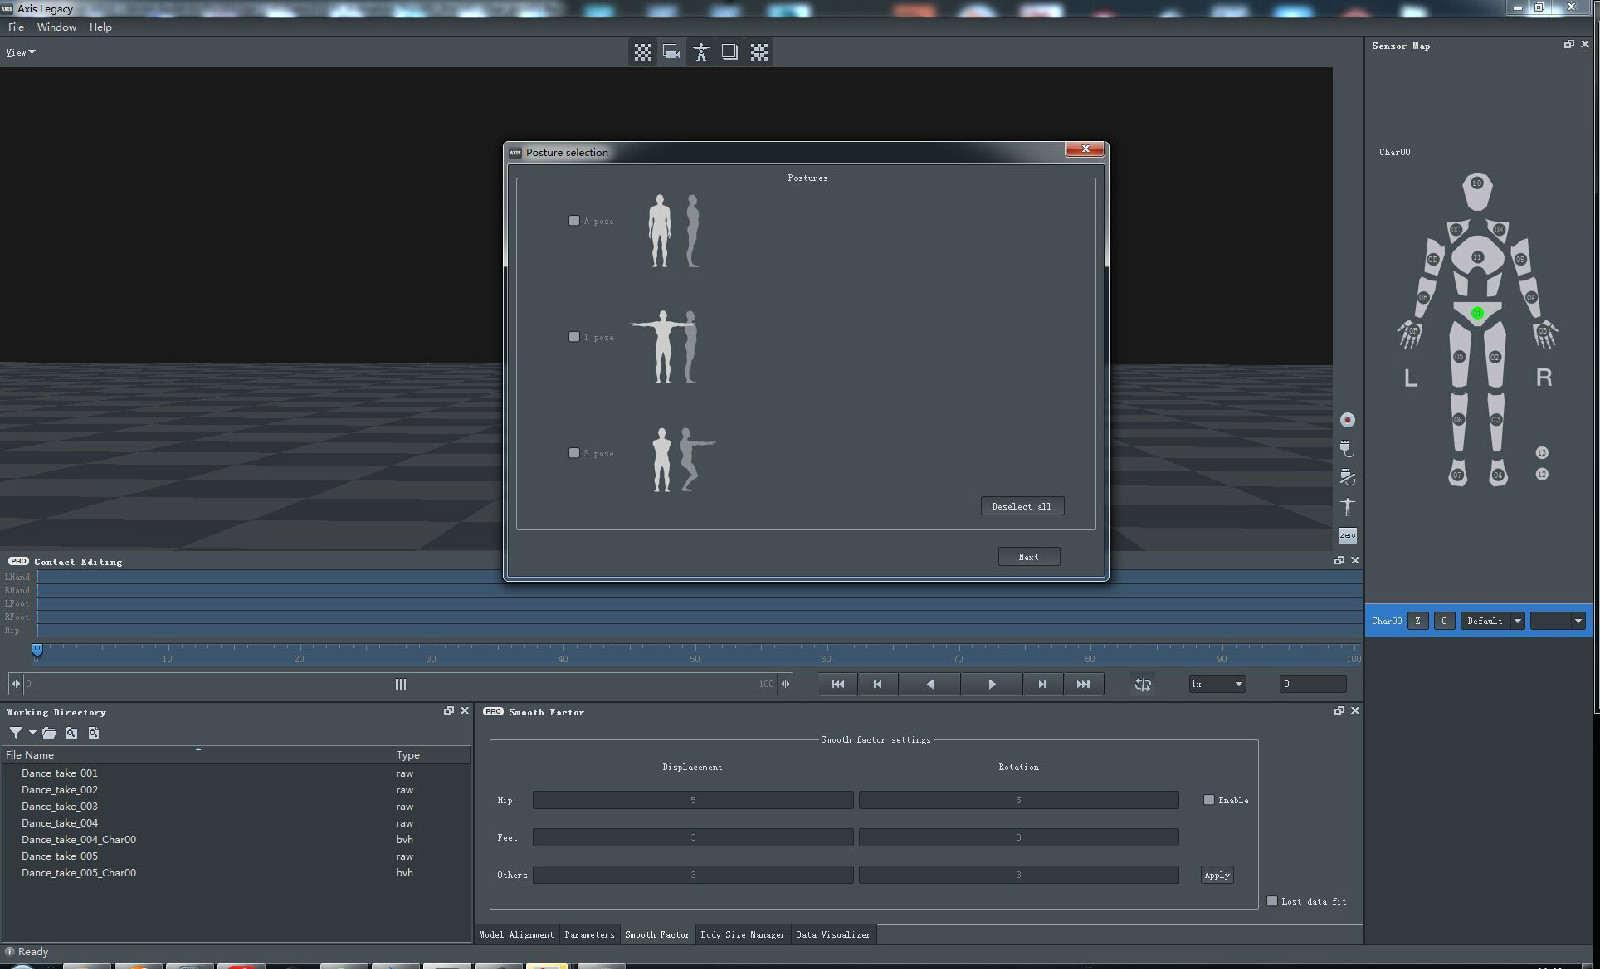Viewport: 1600px width, 969px height.
Task: Select sensor 13 circle on Sensor Map
Action: coord(1542,453)
